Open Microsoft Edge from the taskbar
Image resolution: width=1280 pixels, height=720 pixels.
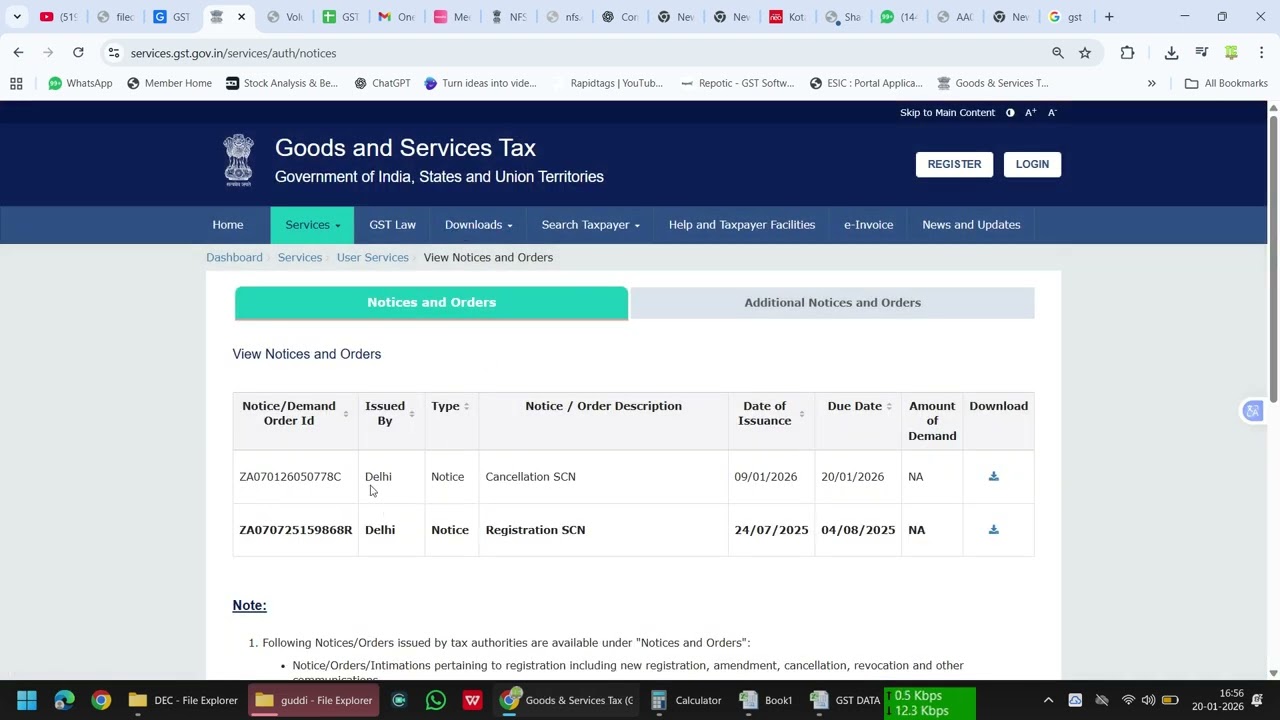pyautogui.click(x=64, y=700)
